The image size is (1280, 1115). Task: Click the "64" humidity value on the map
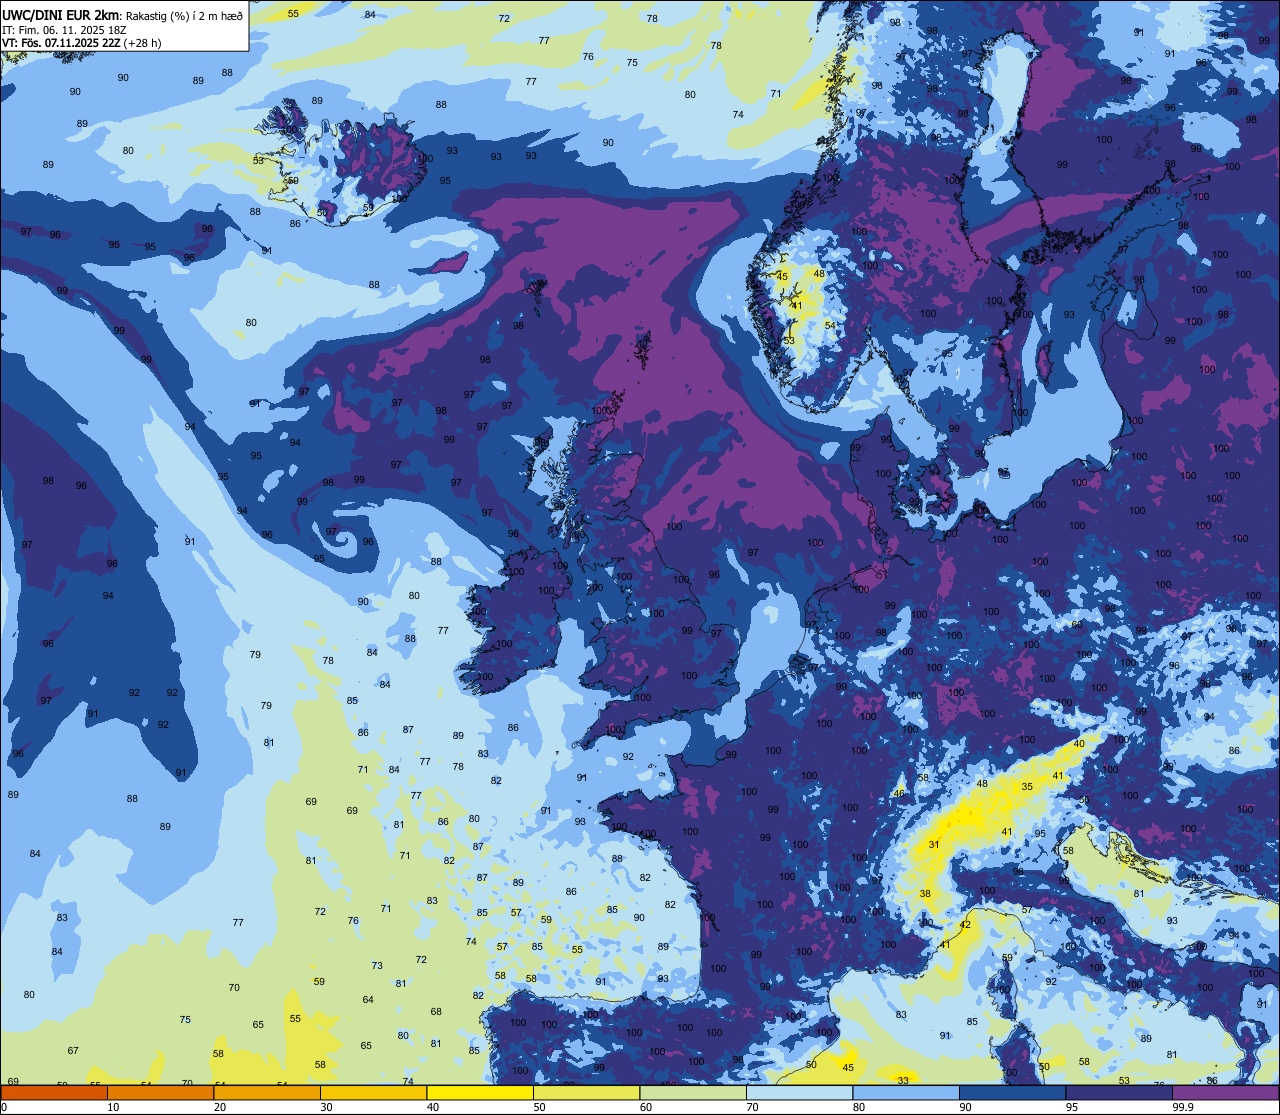(368, 1000)
